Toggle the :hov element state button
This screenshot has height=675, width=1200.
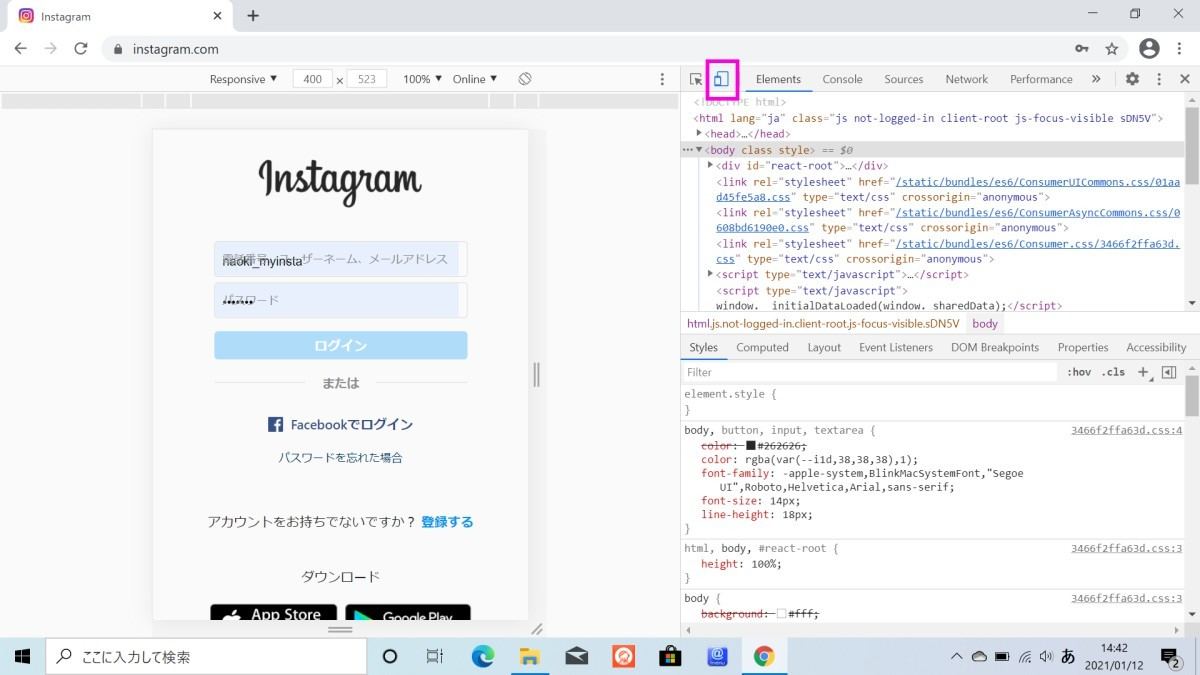tap(1079, 372)
